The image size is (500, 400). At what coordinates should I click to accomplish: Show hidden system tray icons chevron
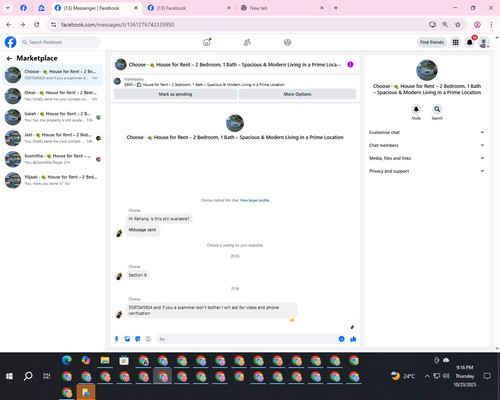(427, 376)
